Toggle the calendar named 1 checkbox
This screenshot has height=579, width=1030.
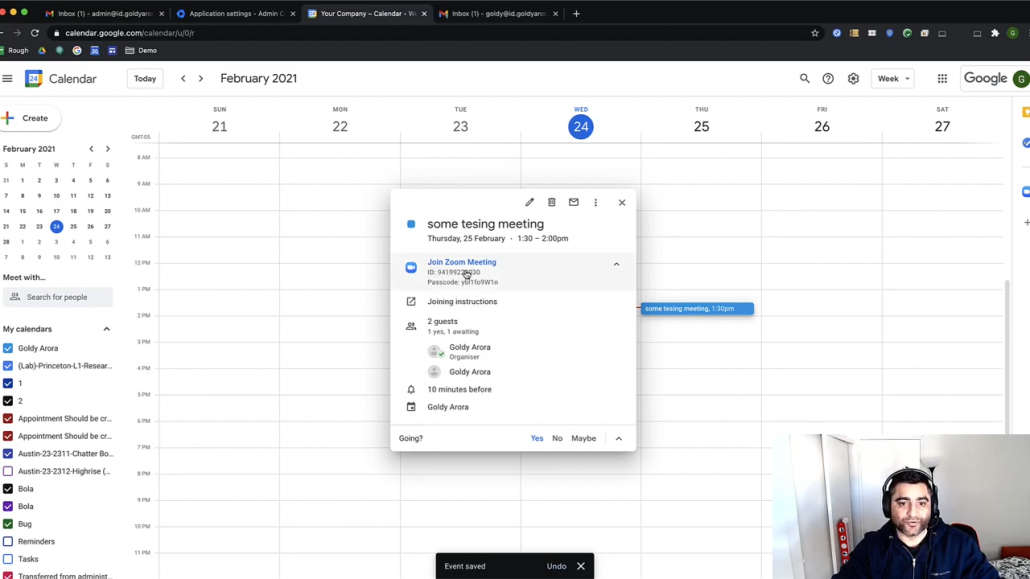click(8, 383)
